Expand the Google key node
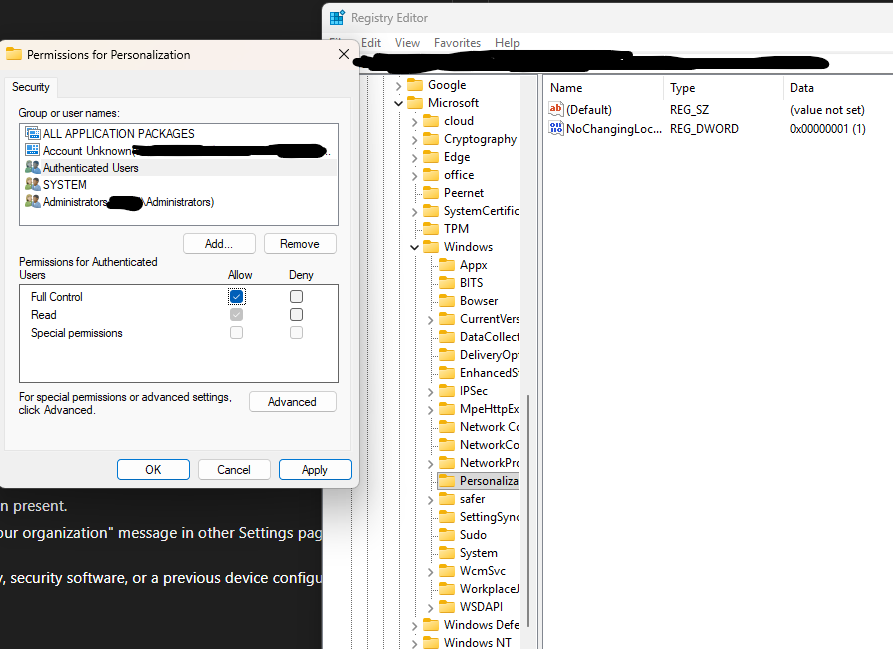893x649 pixels. pyautogui.click(x=398, y=86)
